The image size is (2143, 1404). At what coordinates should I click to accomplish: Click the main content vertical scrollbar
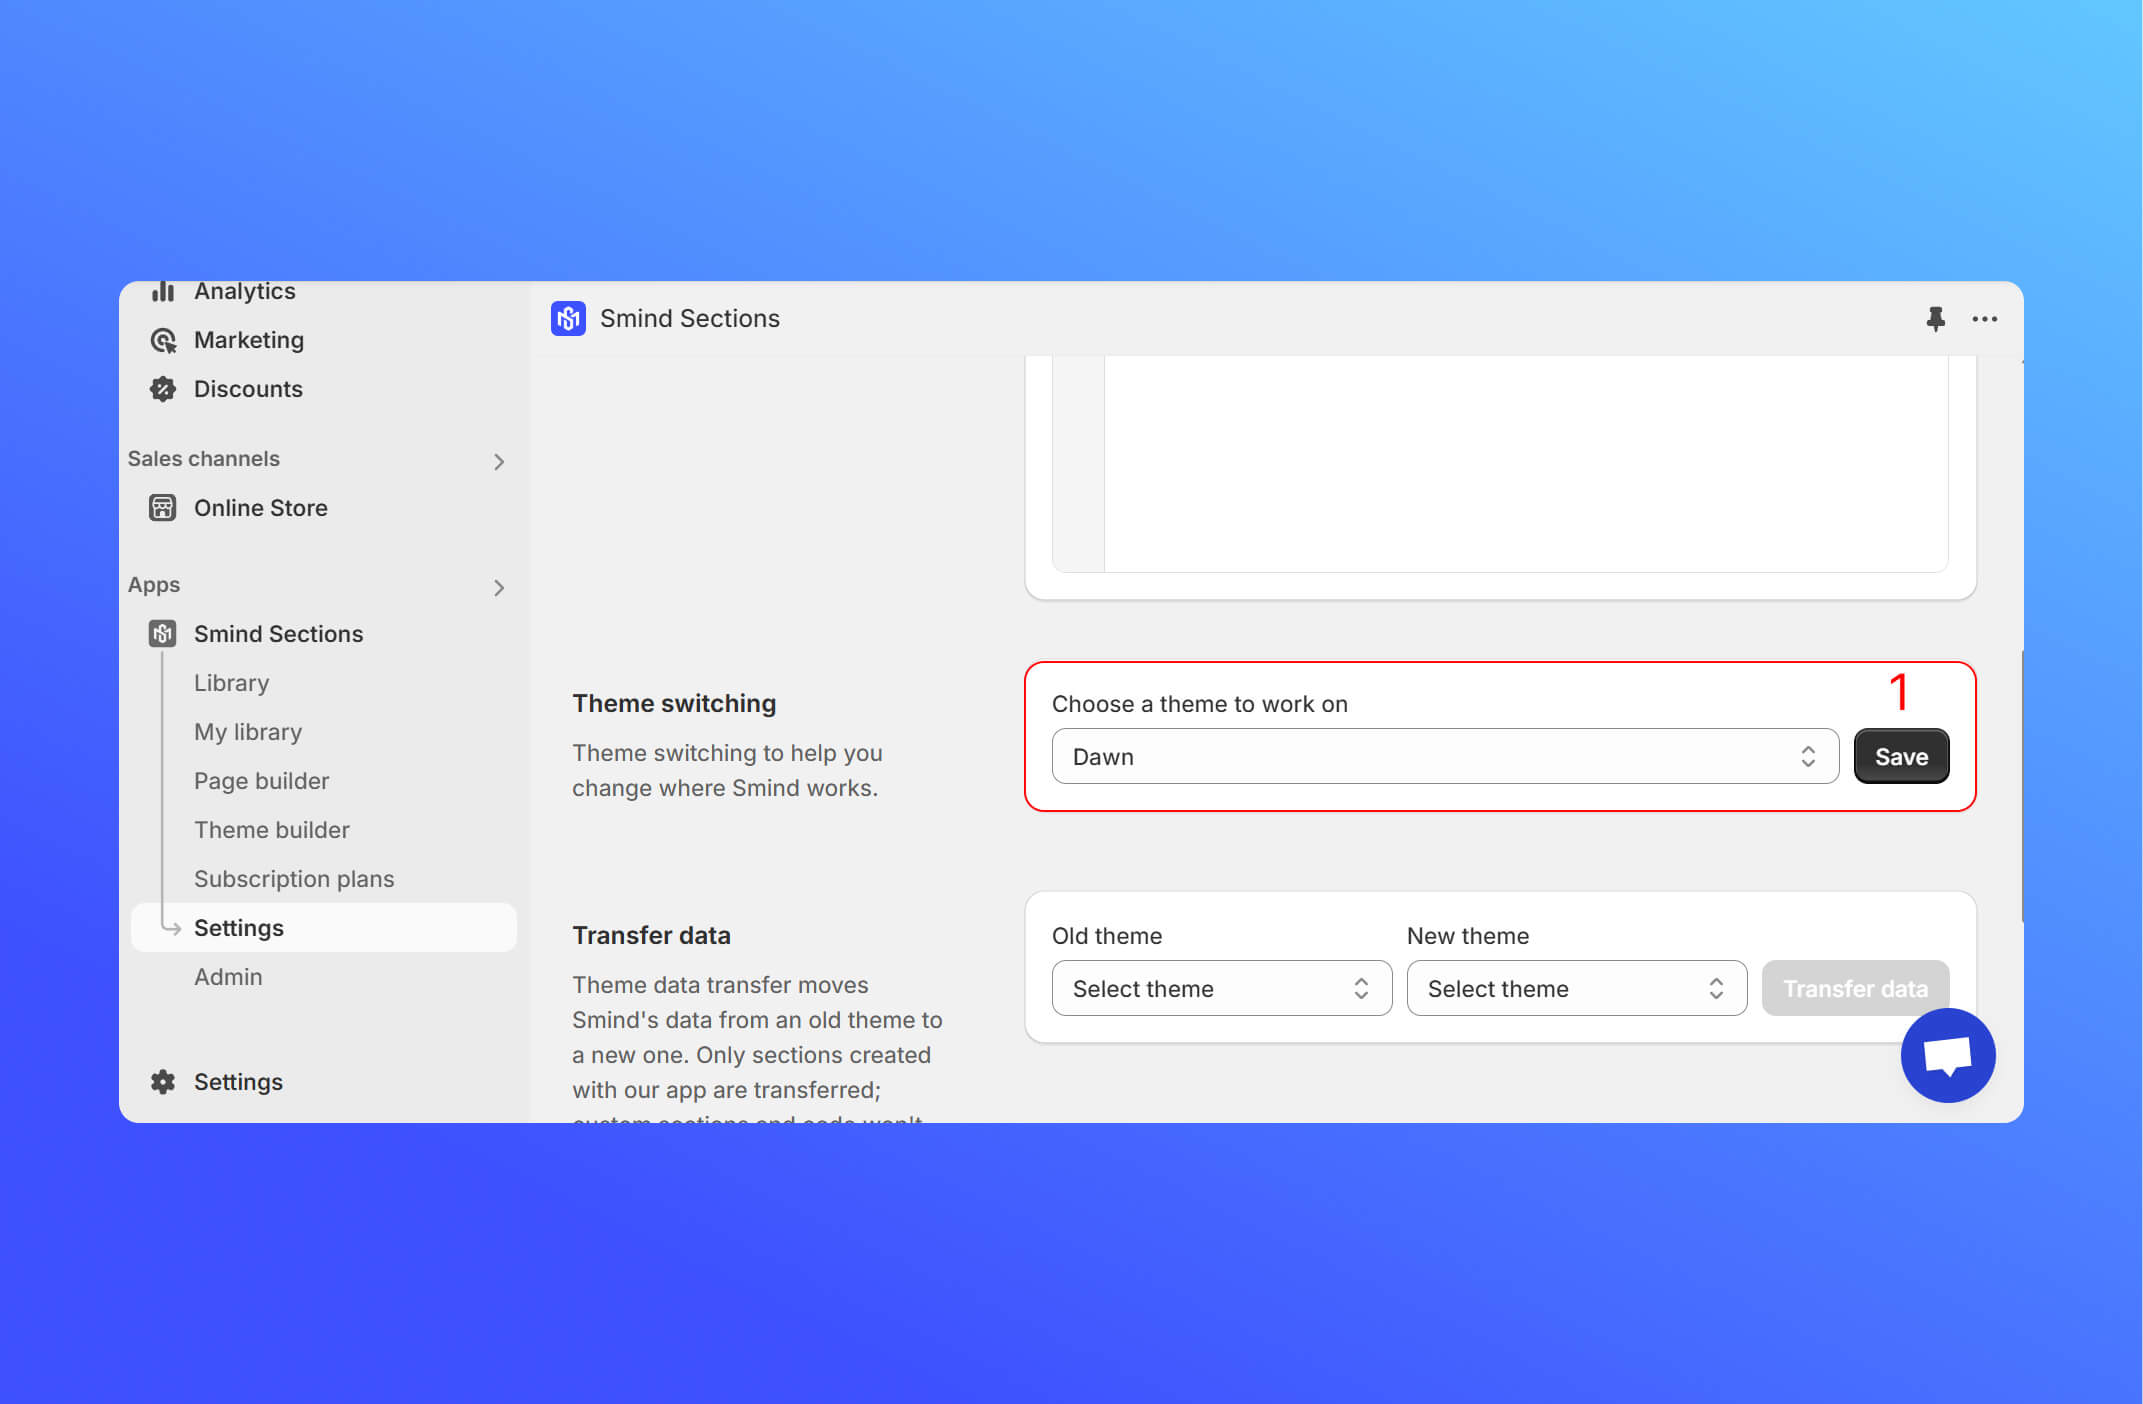tap(2022, 786)
